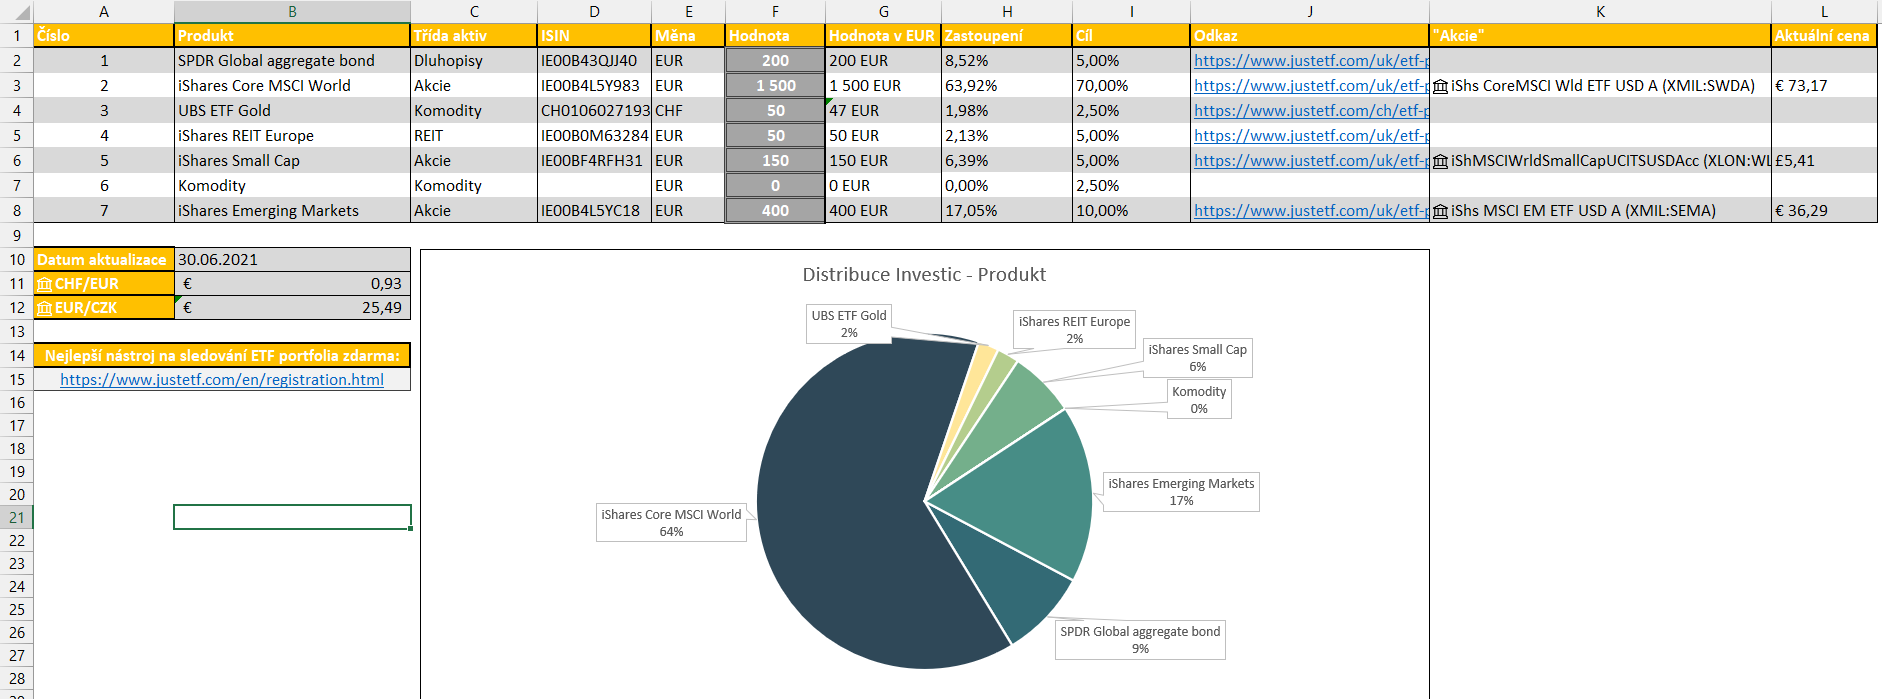Click the stock icon beside iShMSCIWrldSmallCapUCITSUSDAcc
The height and width of the screenshot is (699, 1882).
(1440, 161)
